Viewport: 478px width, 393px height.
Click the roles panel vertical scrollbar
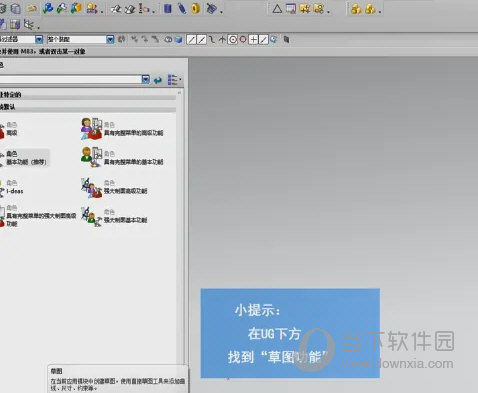[x=180, y=227]
